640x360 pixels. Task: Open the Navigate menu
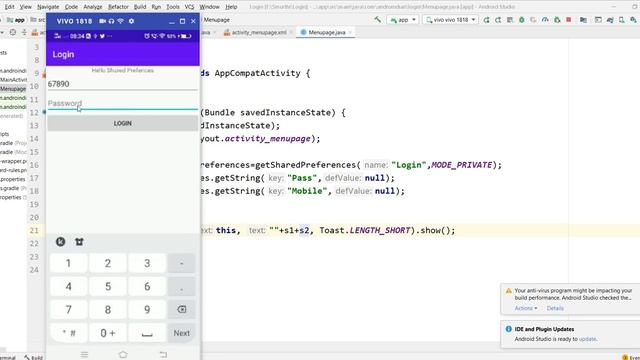(48, 7)
